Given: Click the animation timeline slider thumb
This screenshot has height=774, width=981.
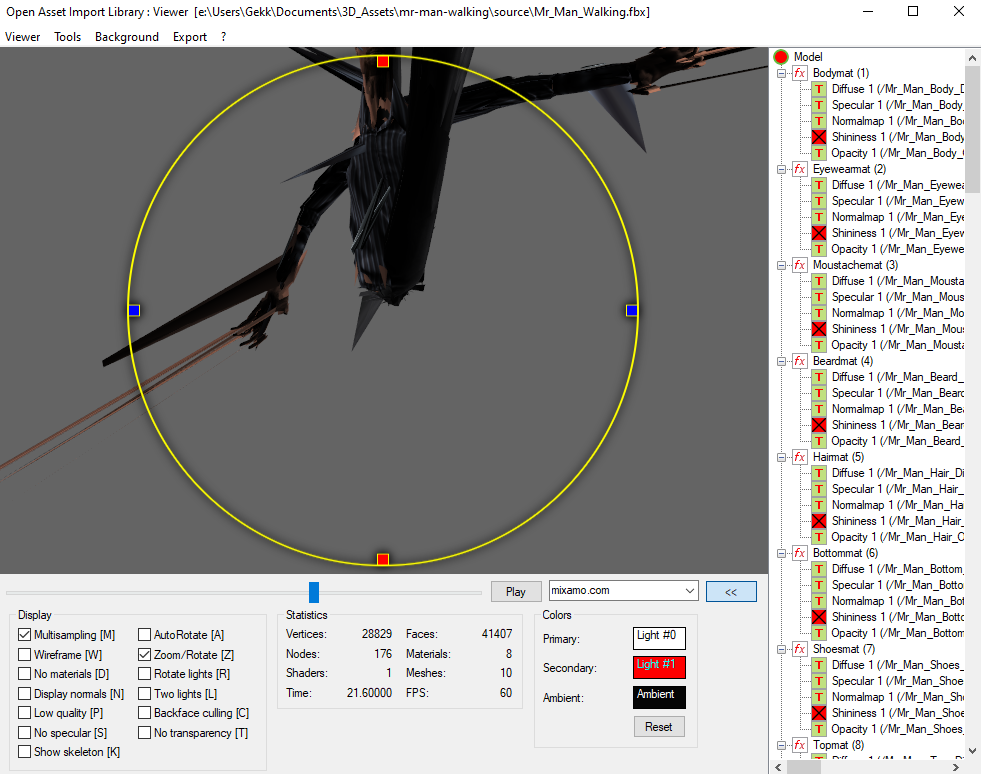Looking at the screenshot, I should point(314,592).
